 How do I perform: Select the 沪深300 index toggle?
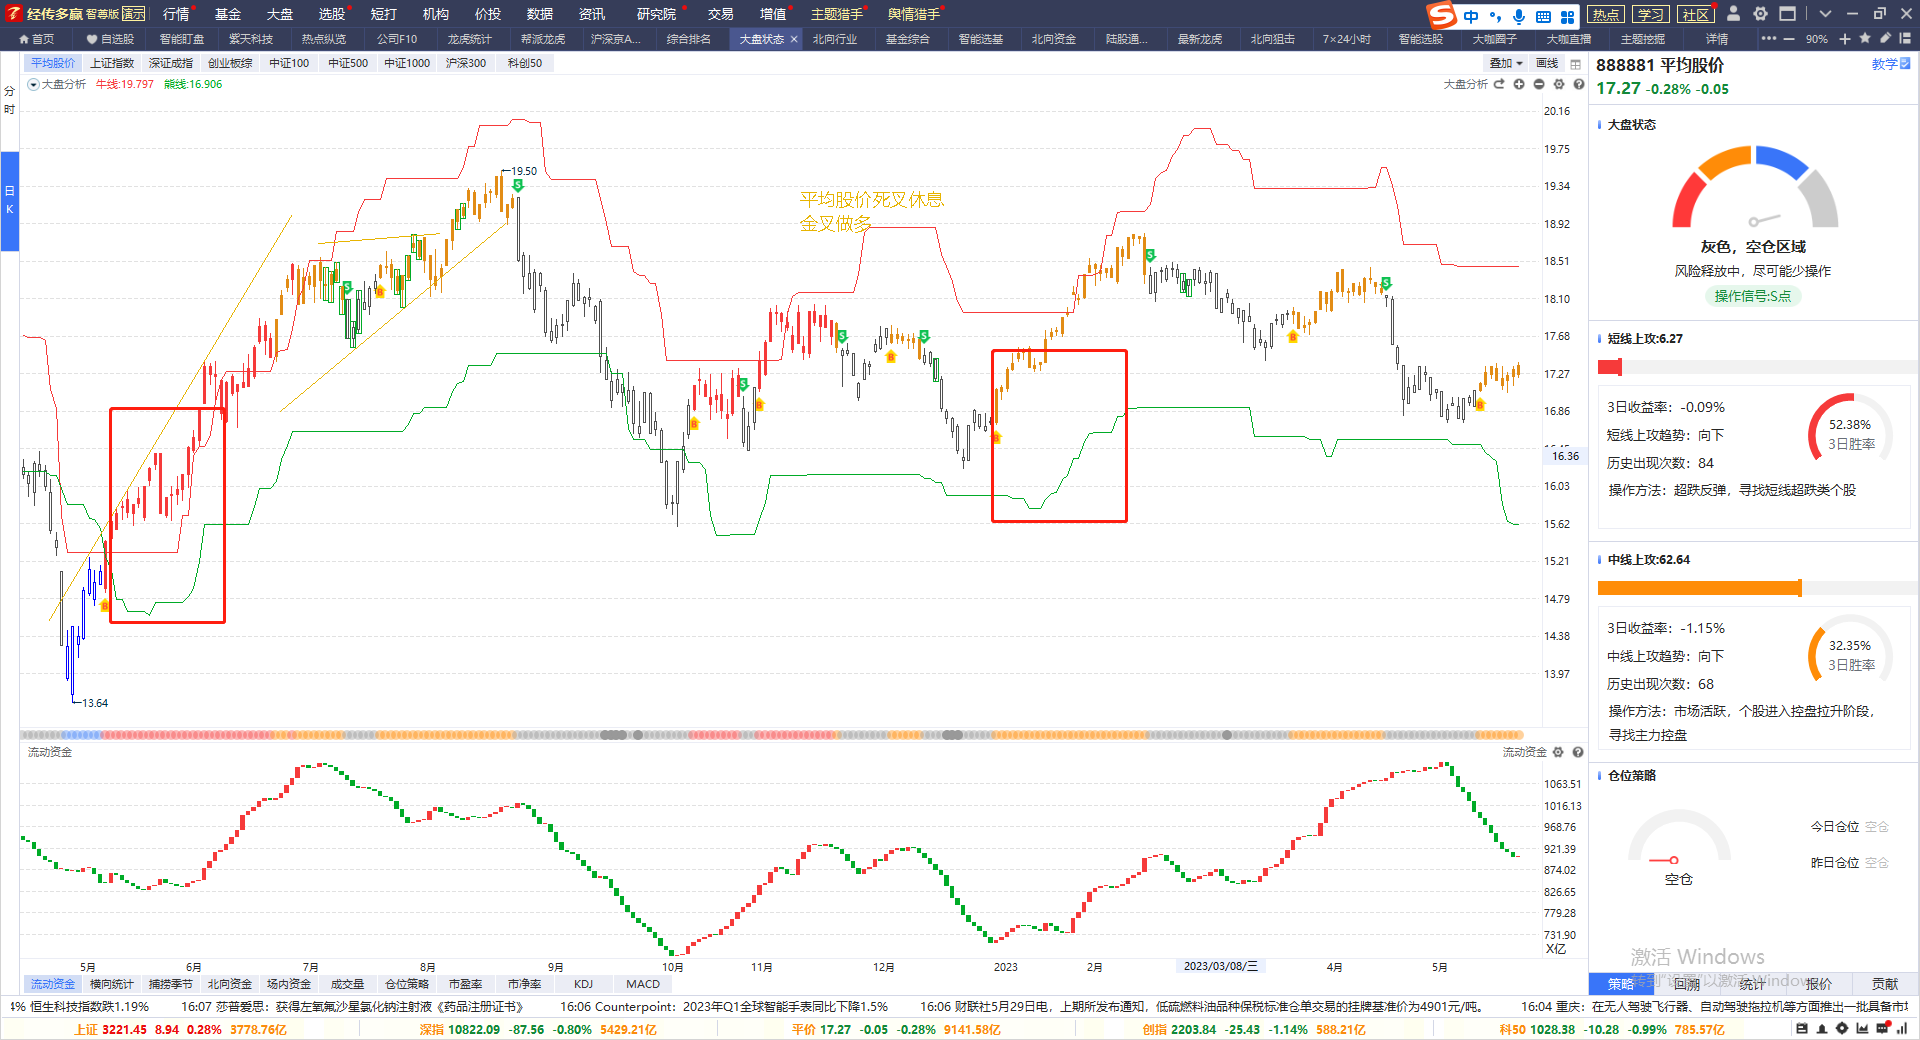point(466,63)
